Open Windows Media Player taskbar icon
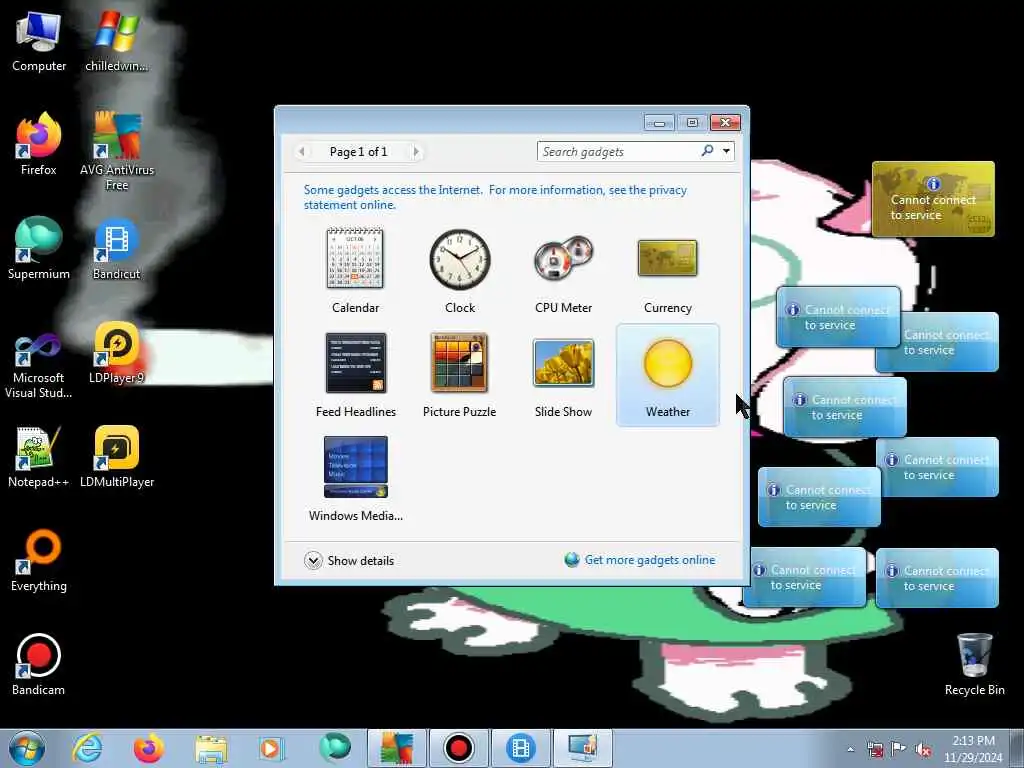 click(x=270, y=748)
